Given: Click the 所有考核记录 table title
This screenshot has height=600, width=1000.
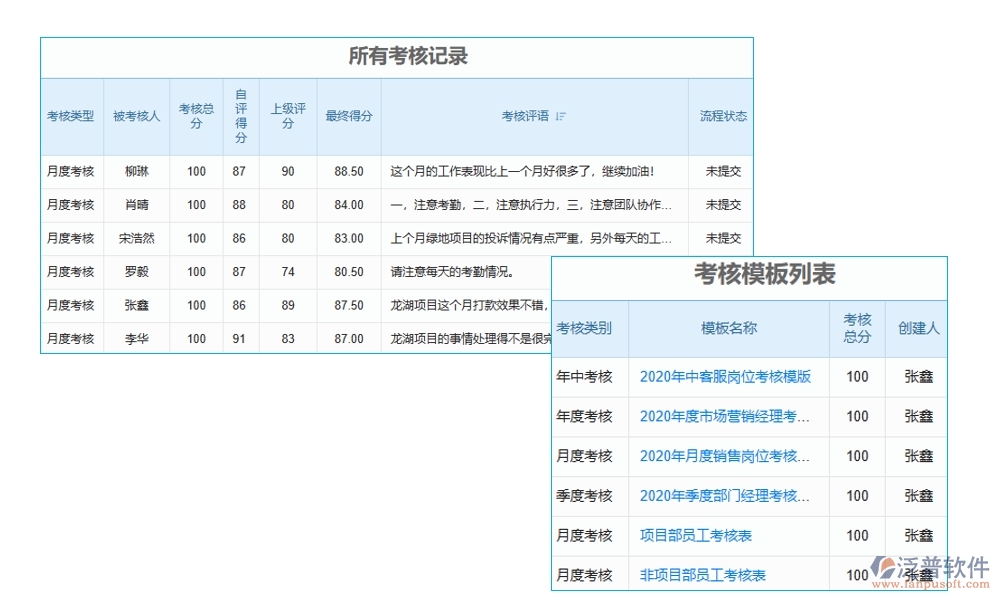Looking at the screenshot, I should click(x=396, y=57).
